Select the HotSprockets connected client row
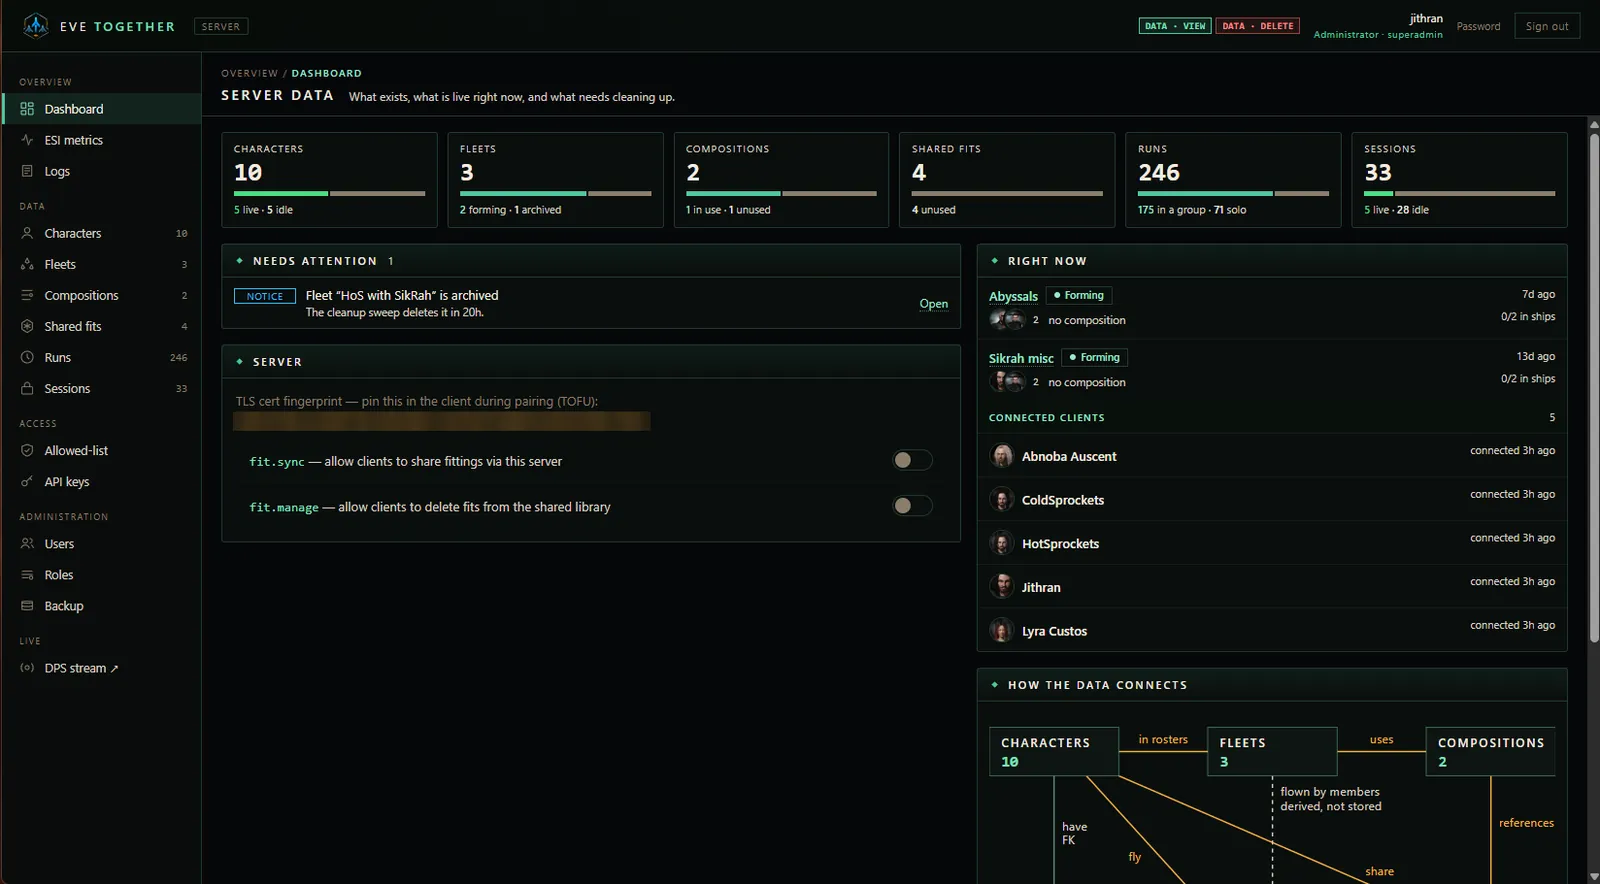The width and height of the screenshot is (1600, 884). 1272,543
